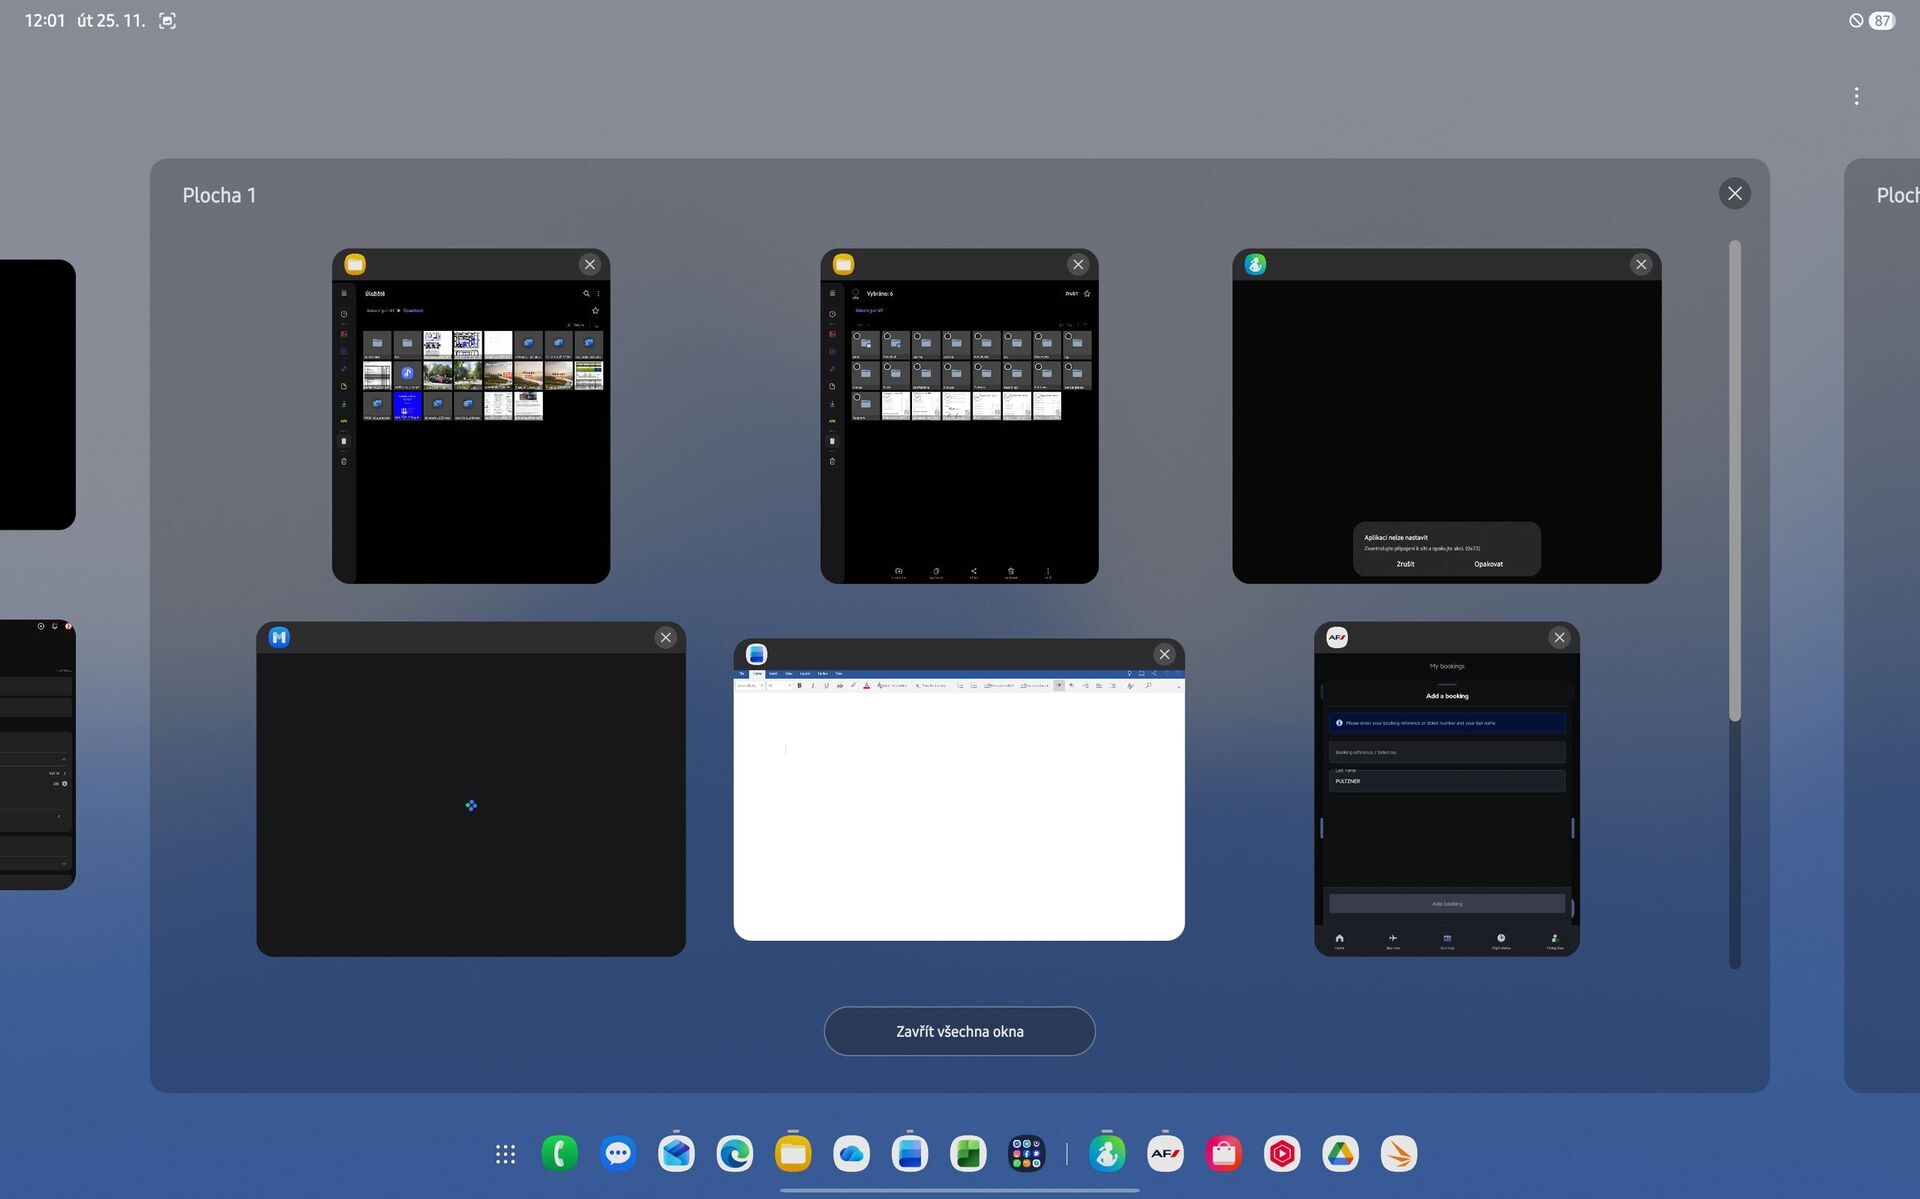This screenshot has height=1199, width=1920.
Task: Open the all-apps grid launcher
Action: 505,1154
